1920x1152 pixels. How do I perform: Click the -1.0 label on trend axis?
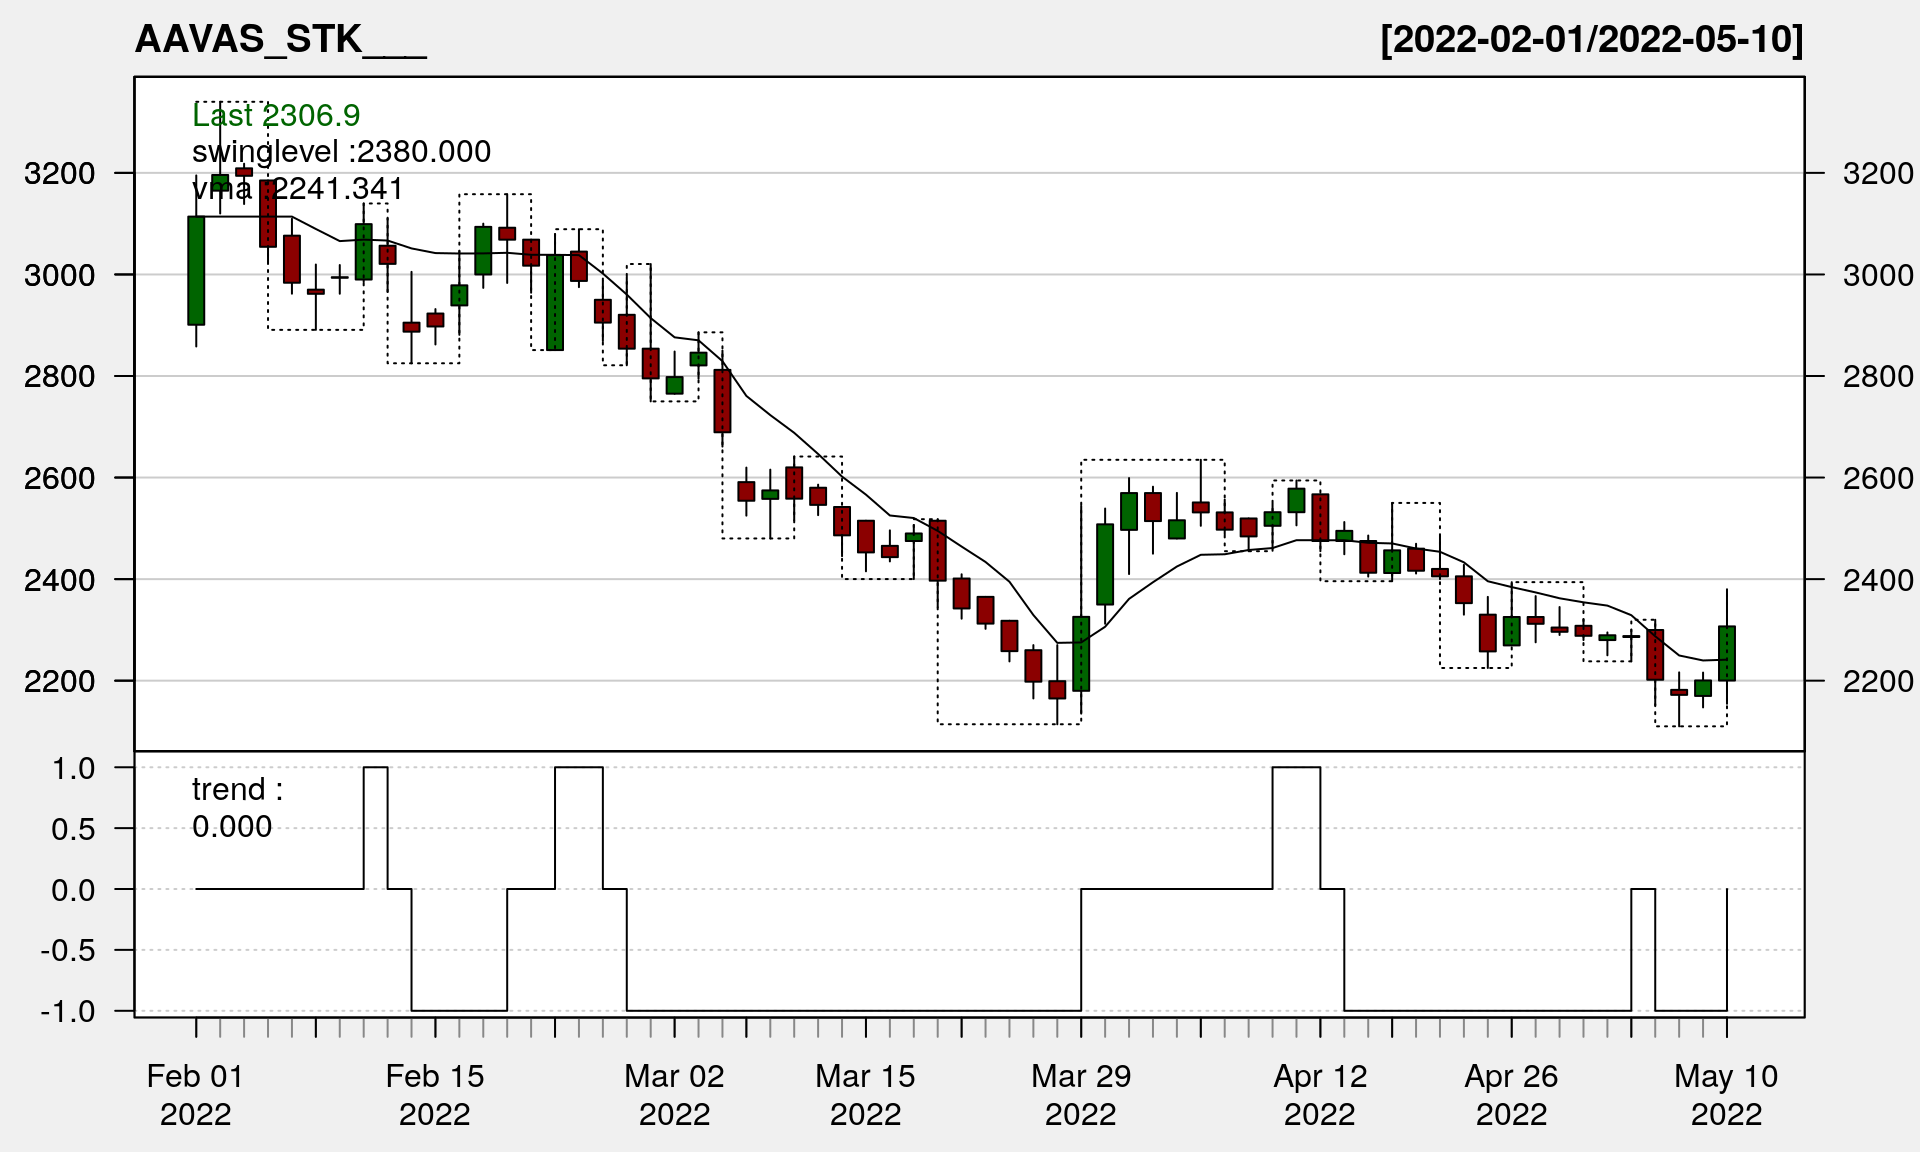[x=68, y=1012]
